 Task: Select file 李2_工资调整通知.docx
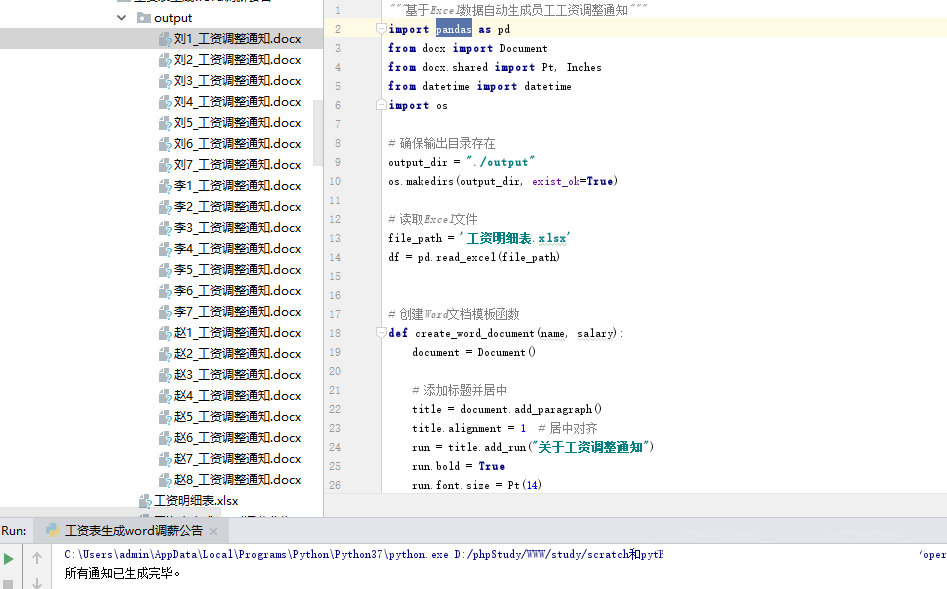pyautogui.click(x=237, y=207)
